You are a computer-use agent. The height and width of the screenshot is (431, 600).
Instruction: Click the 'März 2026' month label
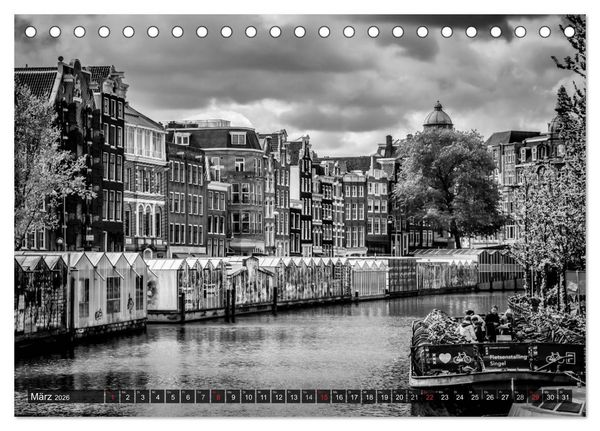pos(50,397)
